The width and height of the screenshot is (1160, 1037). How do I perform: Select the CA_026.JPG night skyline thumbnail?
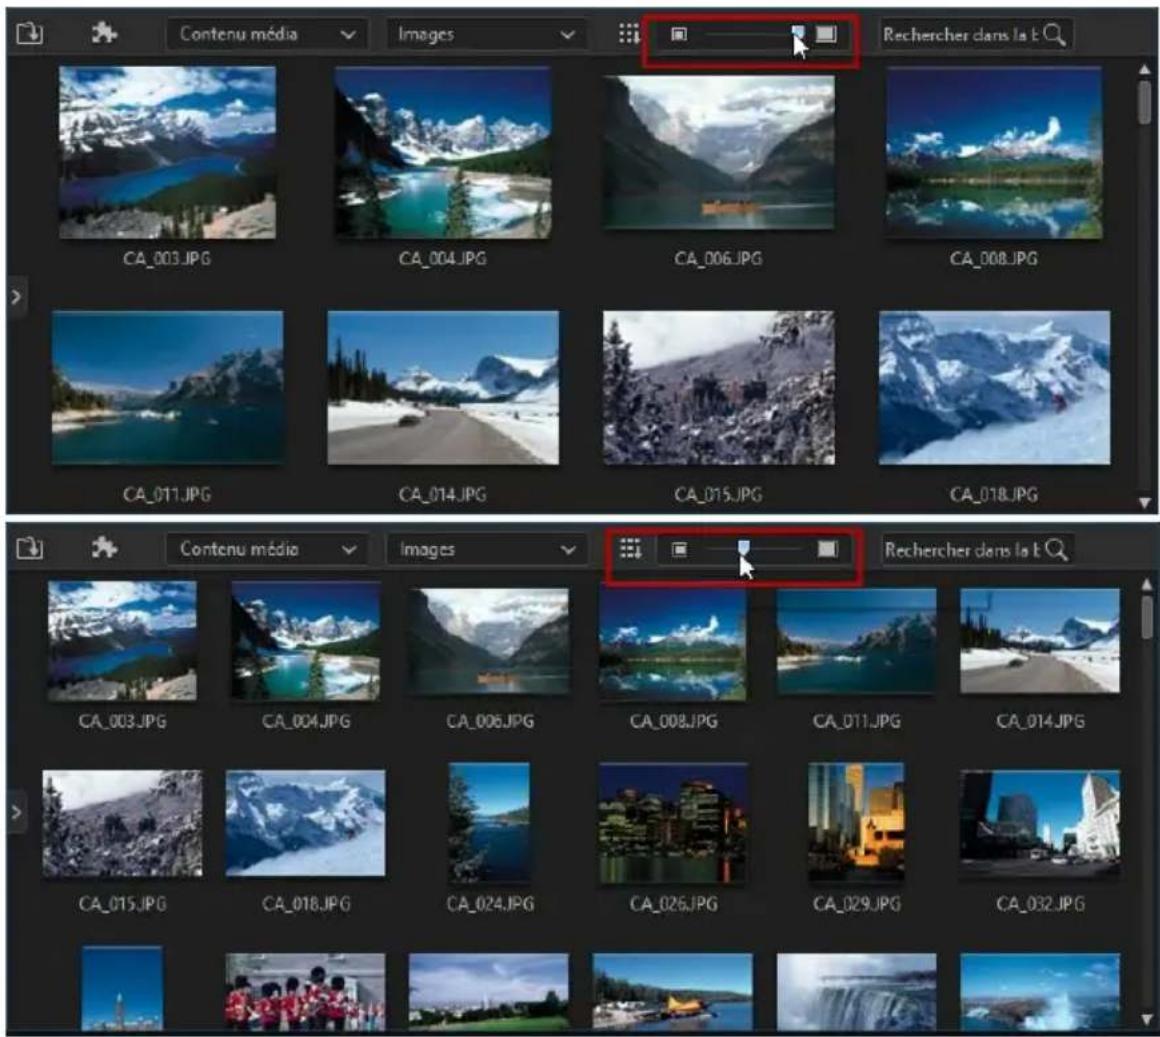pos(672,824)
